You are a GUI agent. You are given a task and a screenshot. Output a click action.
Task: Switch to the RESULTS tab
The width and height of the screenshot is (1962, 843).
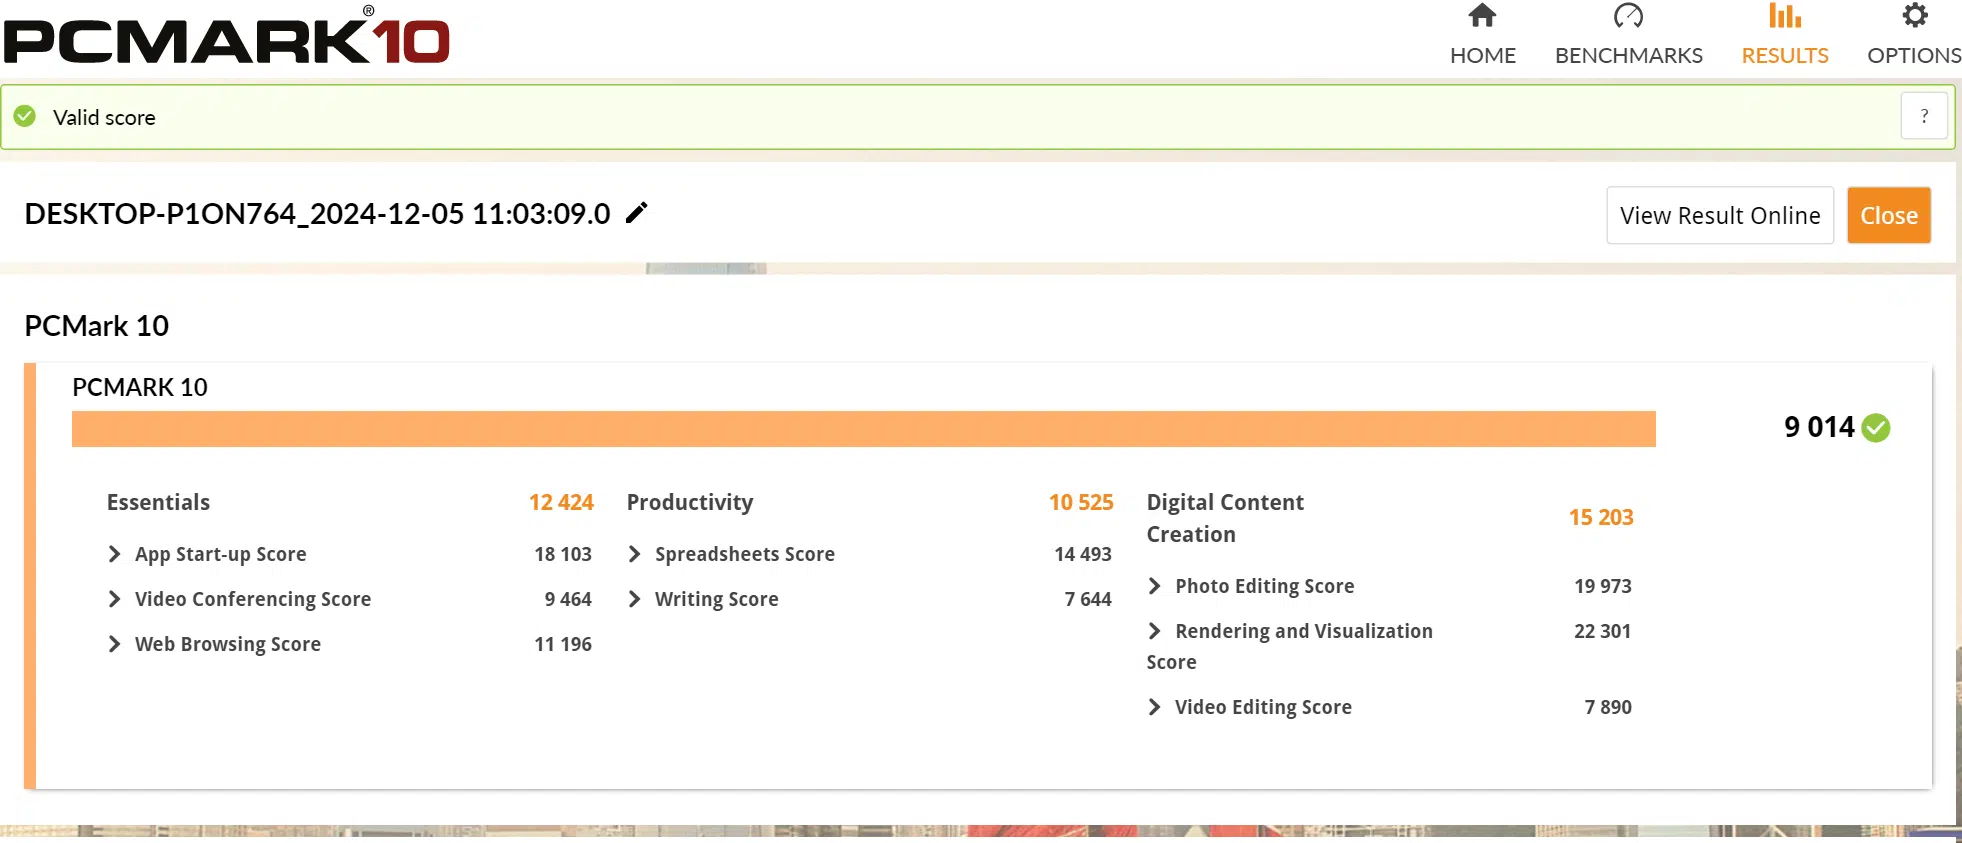click(x=1784, y=35)
